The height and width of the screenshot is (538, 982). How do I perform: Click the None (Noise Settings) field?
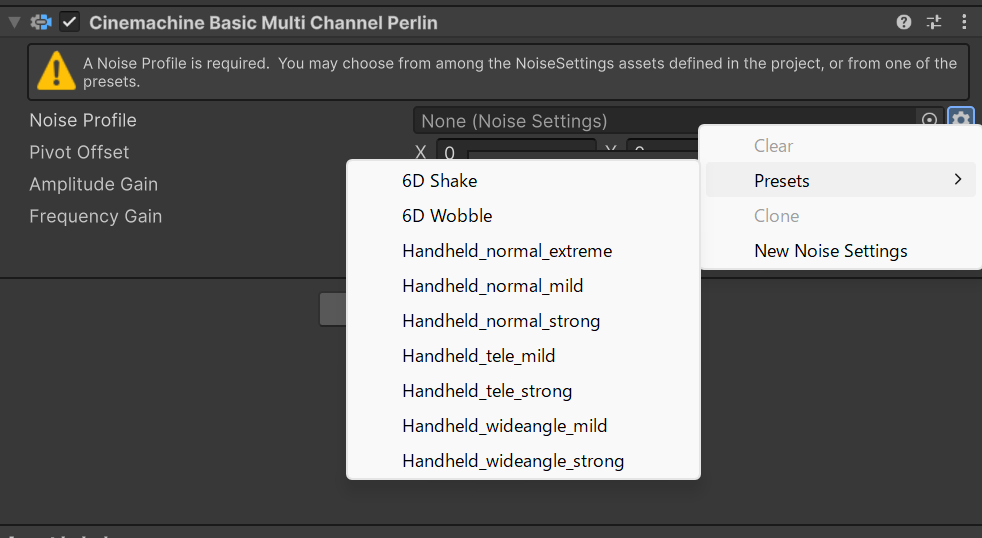[664, 120]
